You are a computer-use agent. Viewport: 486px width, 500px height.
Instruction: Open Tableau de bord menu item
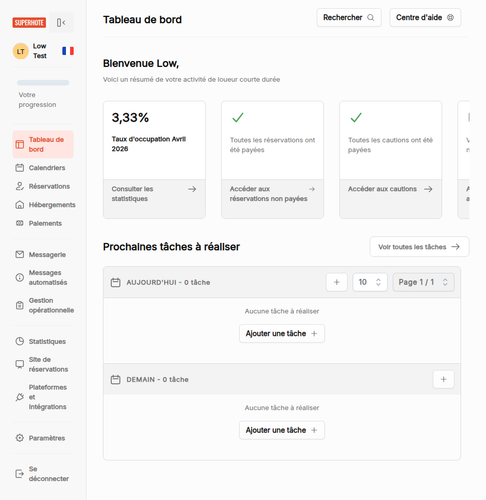[43, 144]
